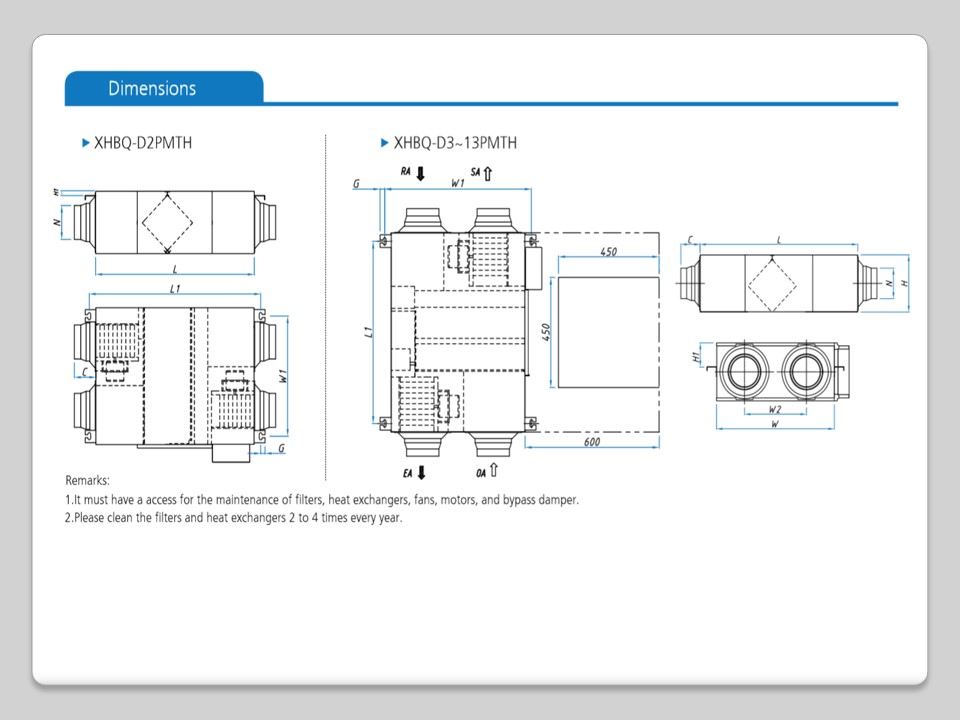This screenshot has width=960, height=720.
Task: Click the XHBQ-D2PMTH model heading
Action: [143, 143]
